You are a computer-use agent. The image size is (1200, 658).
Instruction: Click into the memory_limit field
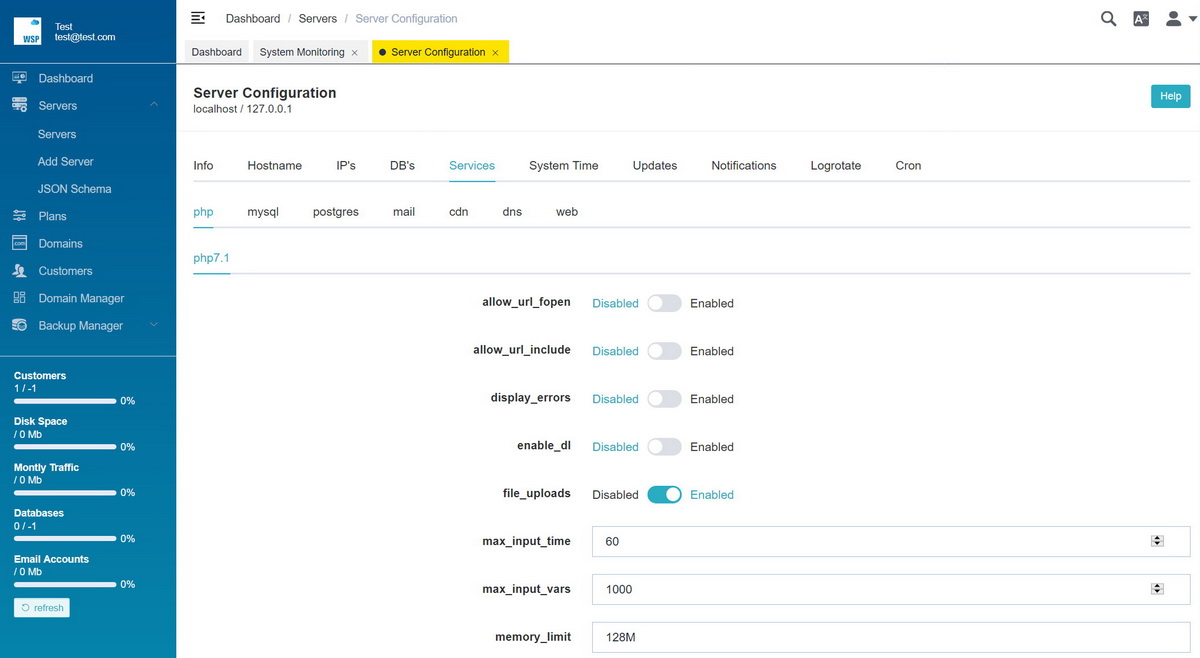(x=891, y=637)
